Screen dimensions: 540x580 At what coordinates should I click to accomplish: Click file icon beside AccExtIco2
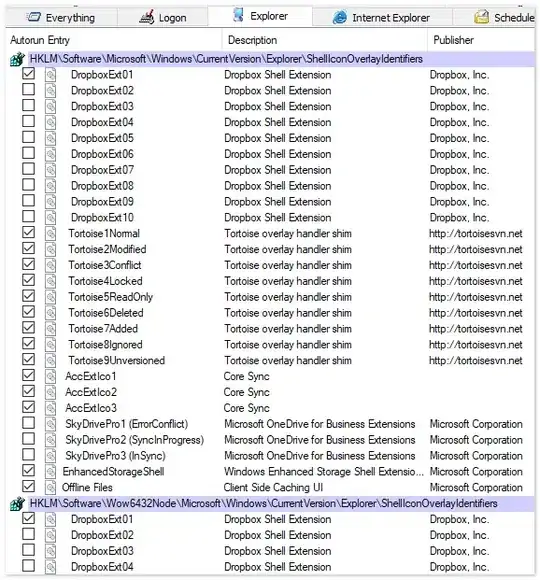(51, 392)
